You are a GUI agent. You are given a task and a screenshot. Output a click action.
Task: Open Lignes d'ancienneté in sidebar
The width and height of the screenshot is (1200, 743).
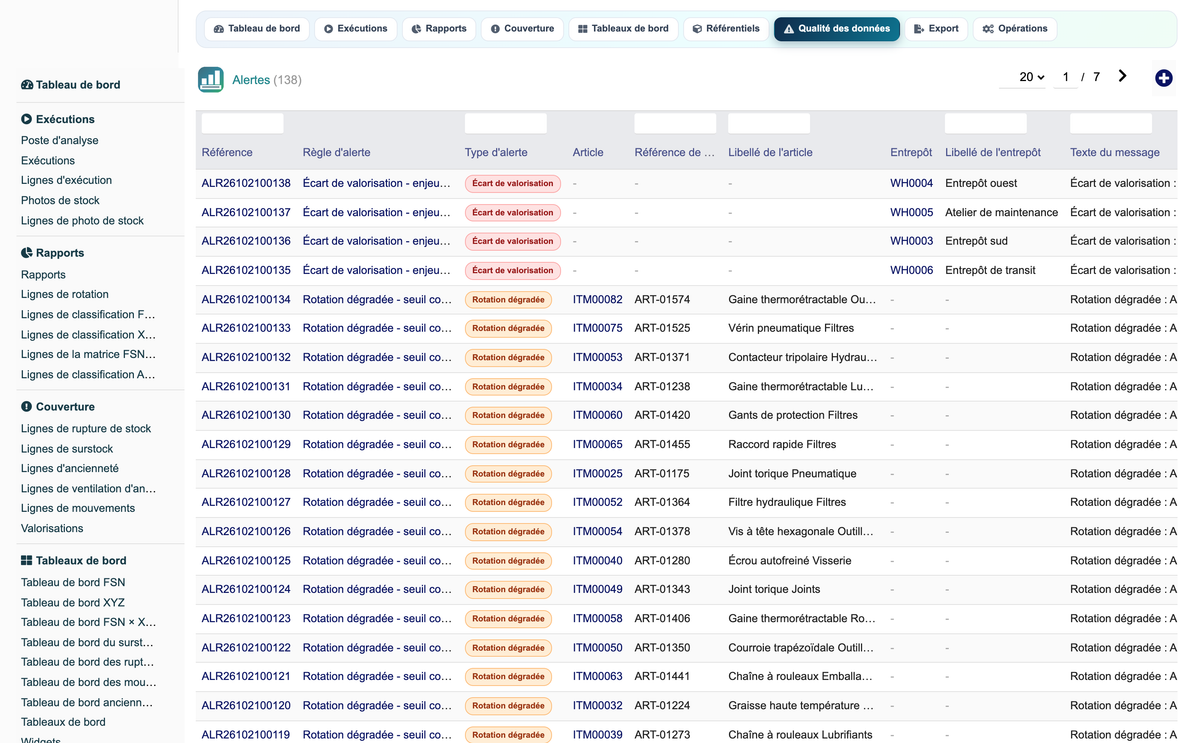point(70,469)
